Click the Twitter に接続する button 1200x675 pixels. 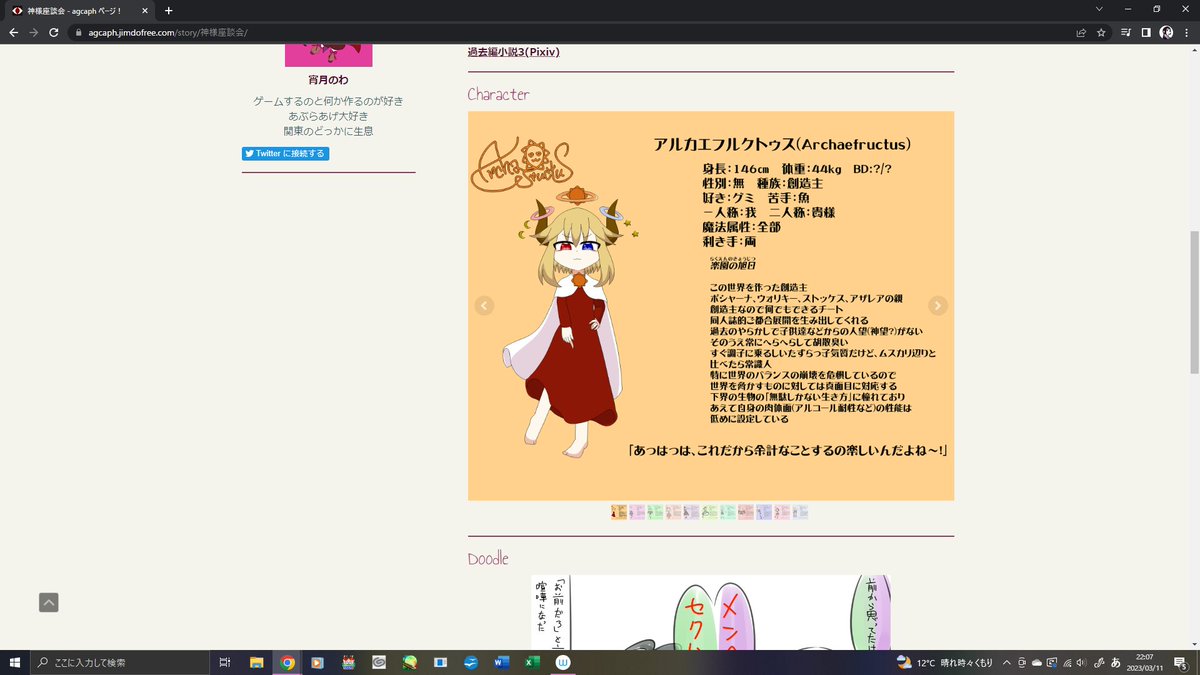pos(285,153)
